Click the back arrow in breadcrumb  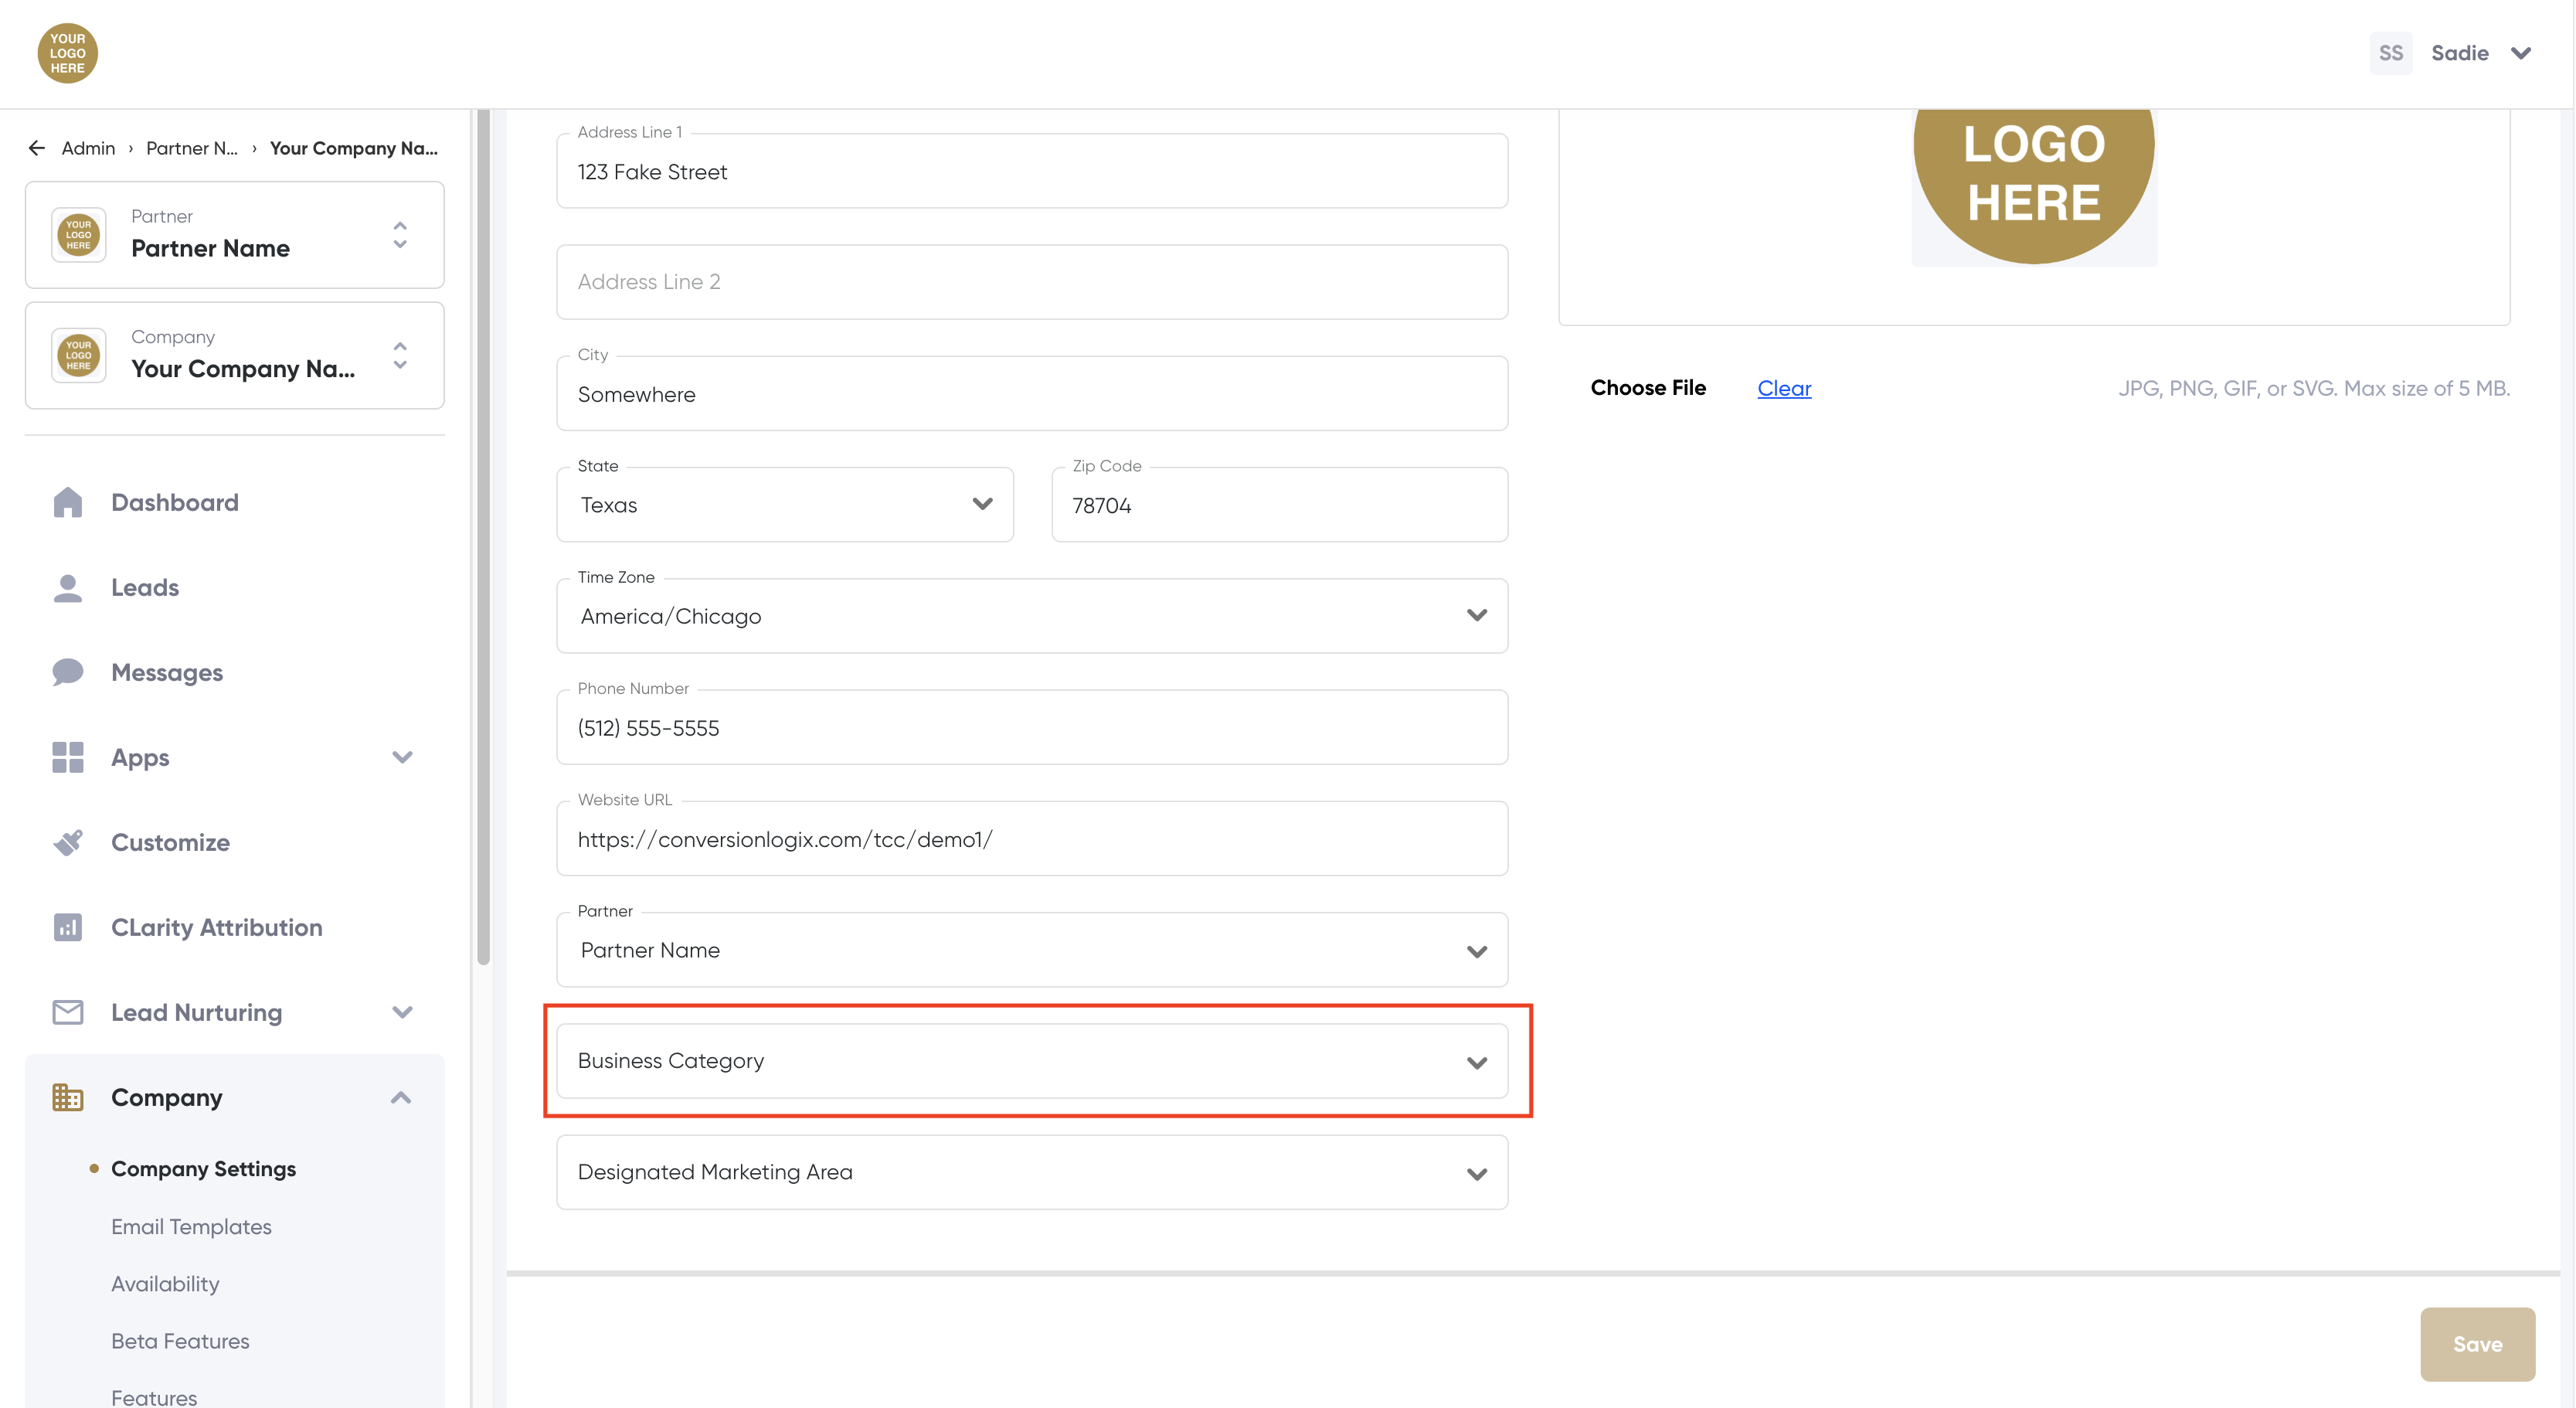click(x=37, y=148)
